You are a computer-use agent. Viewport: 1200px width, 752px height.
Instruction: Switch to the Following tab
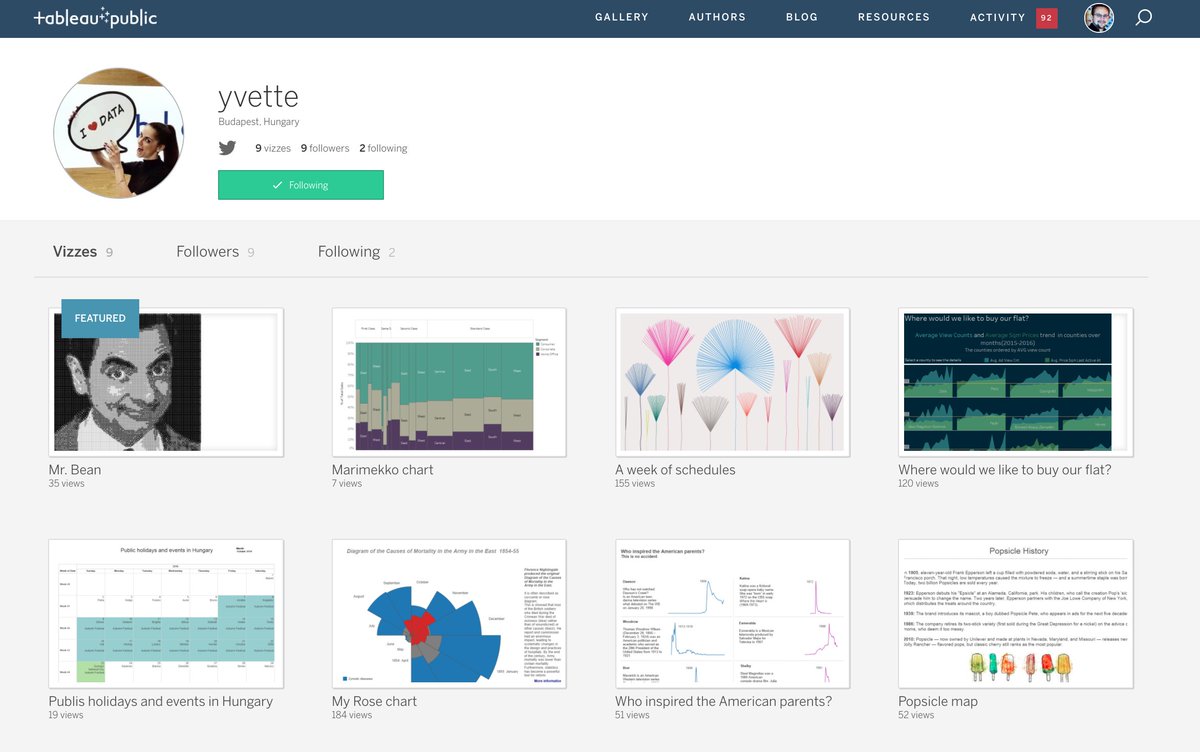tap(356, 252)
